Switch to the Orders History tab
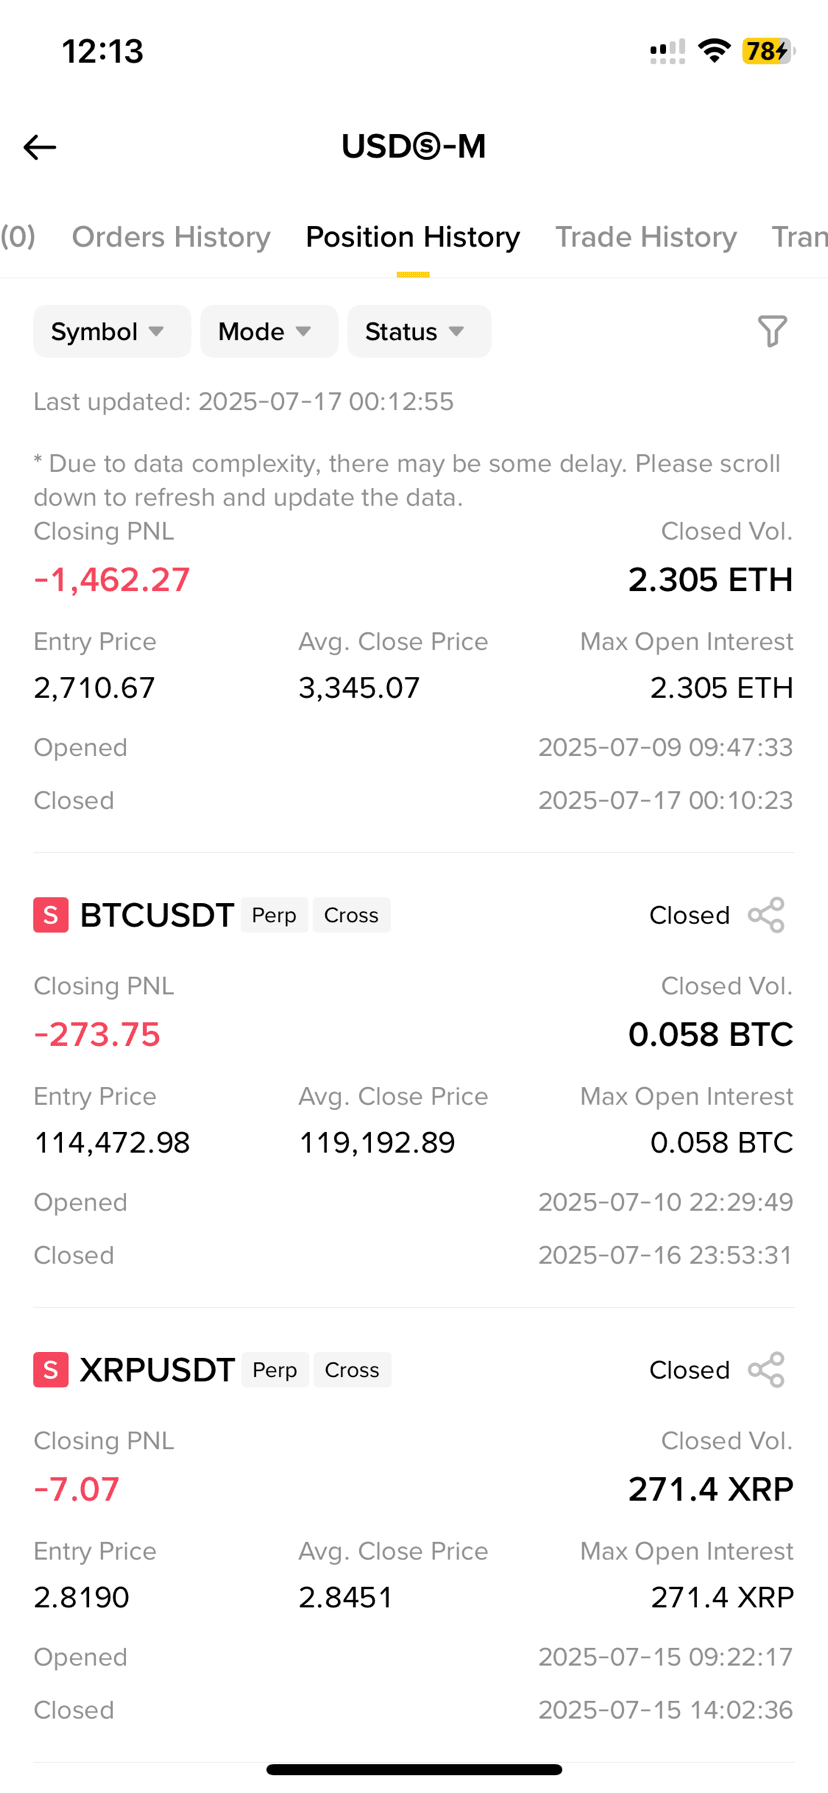 pos(171,237)
